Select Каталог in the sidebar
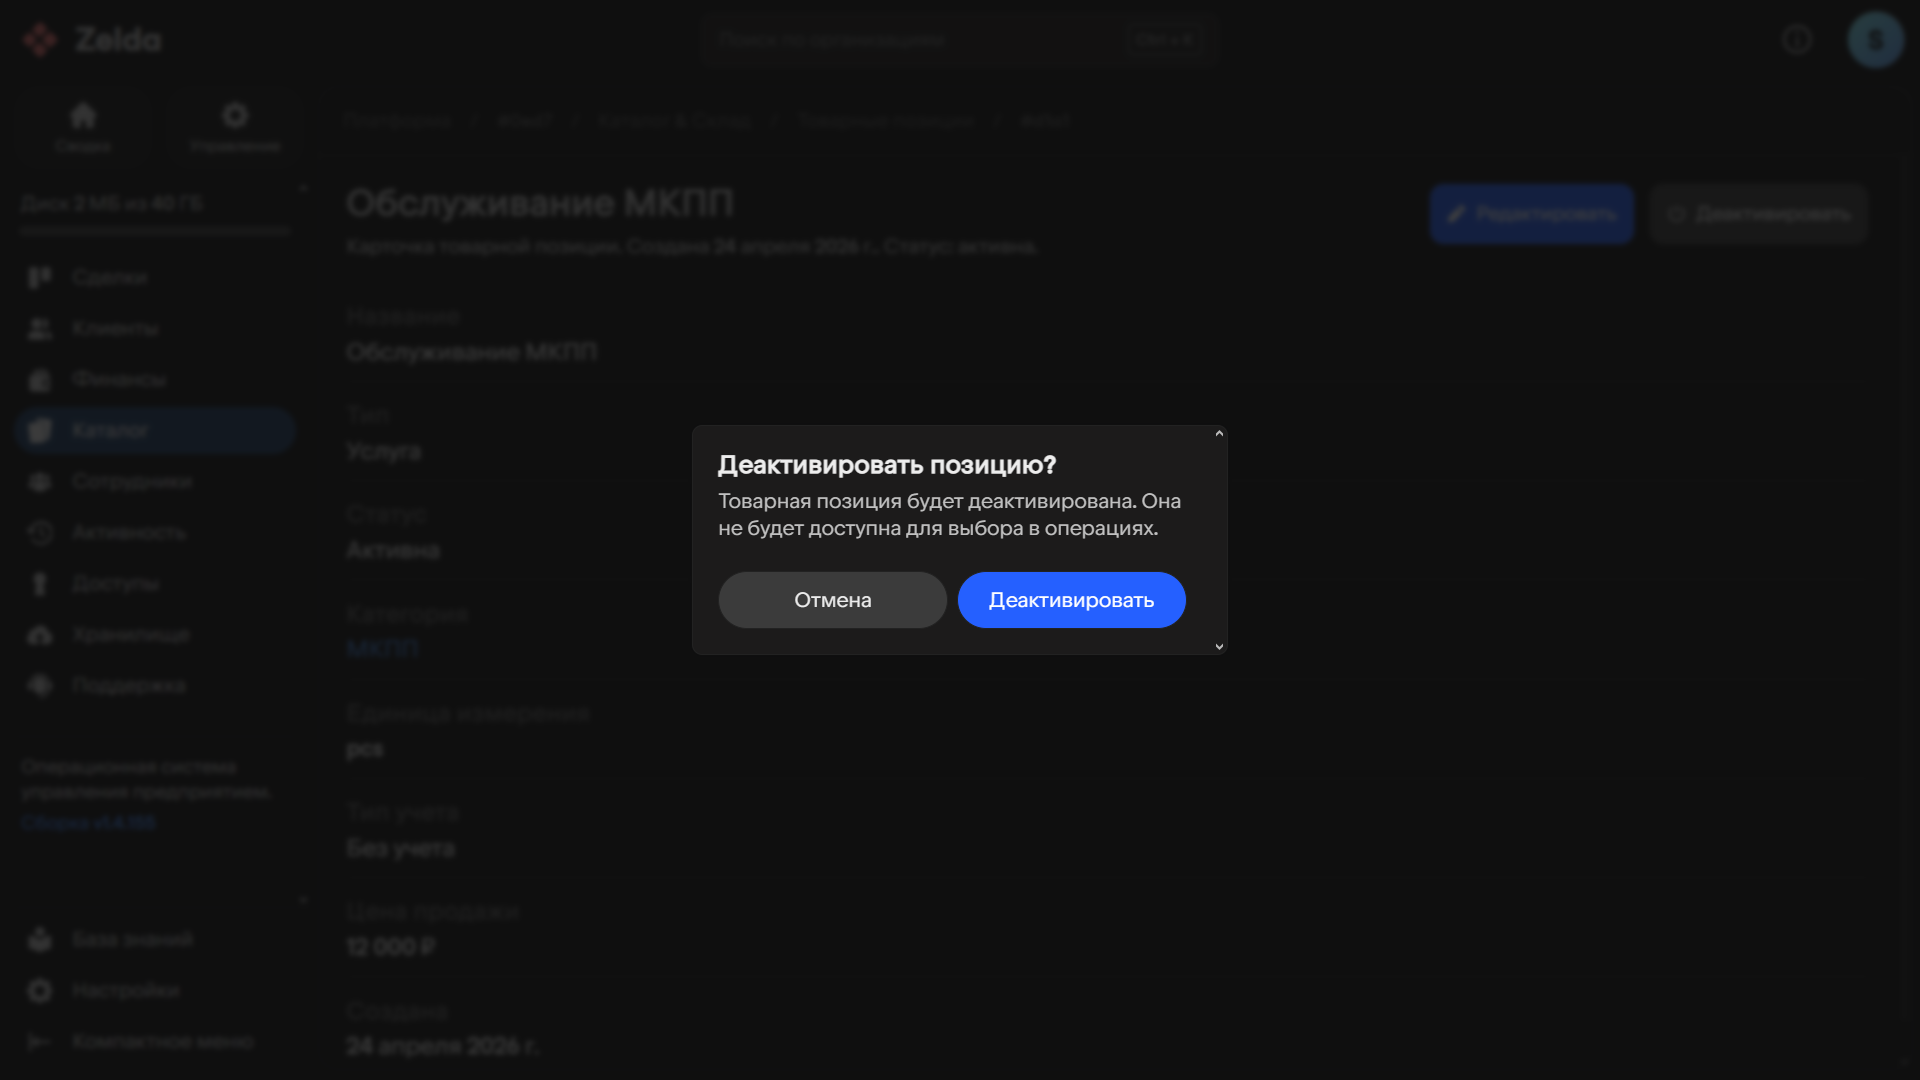Image resolution: width=1920 pixels, height=1080 pixels. coord(155,430)
